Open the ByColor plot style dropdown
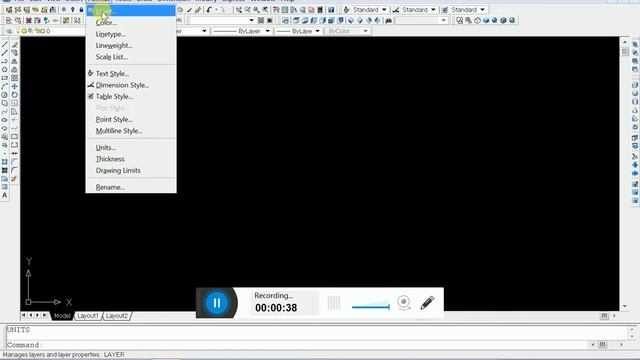 tap(365, 31)
